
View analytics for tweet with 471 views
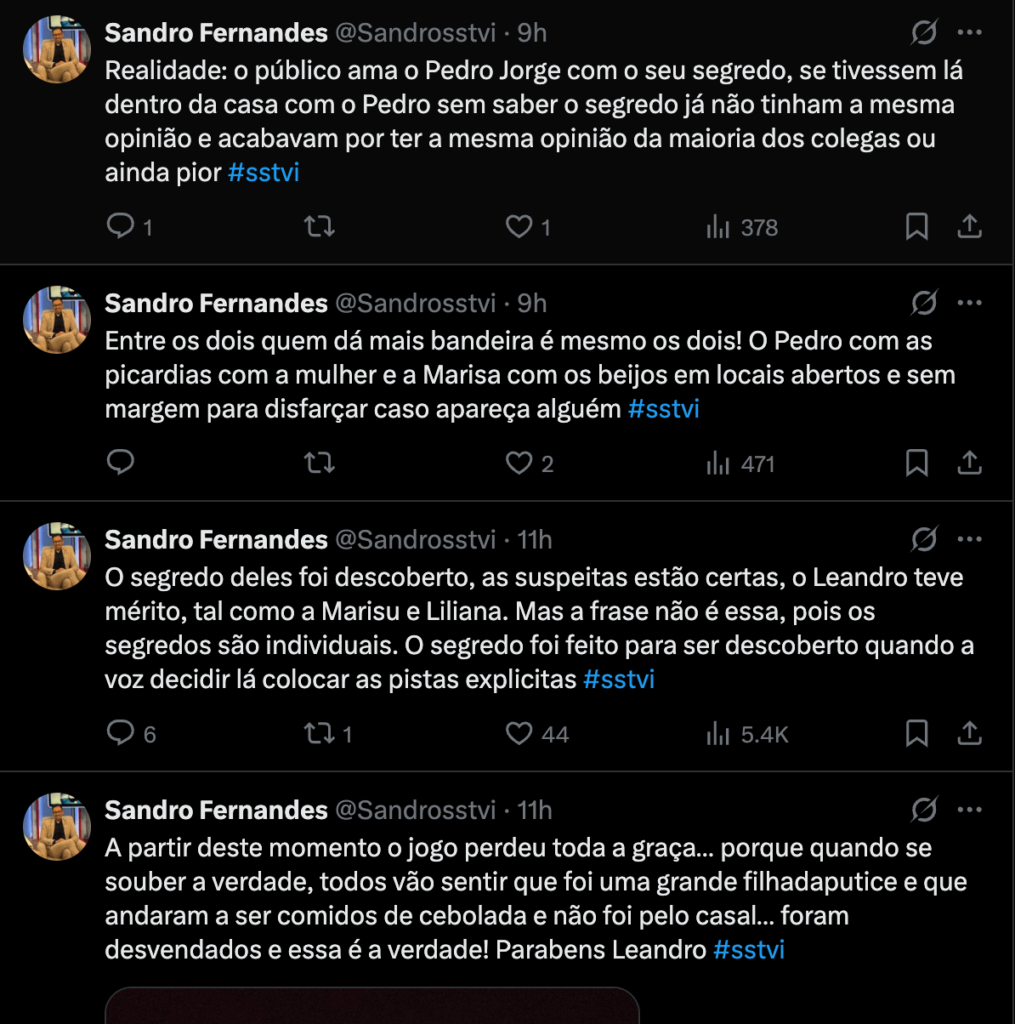741,463
